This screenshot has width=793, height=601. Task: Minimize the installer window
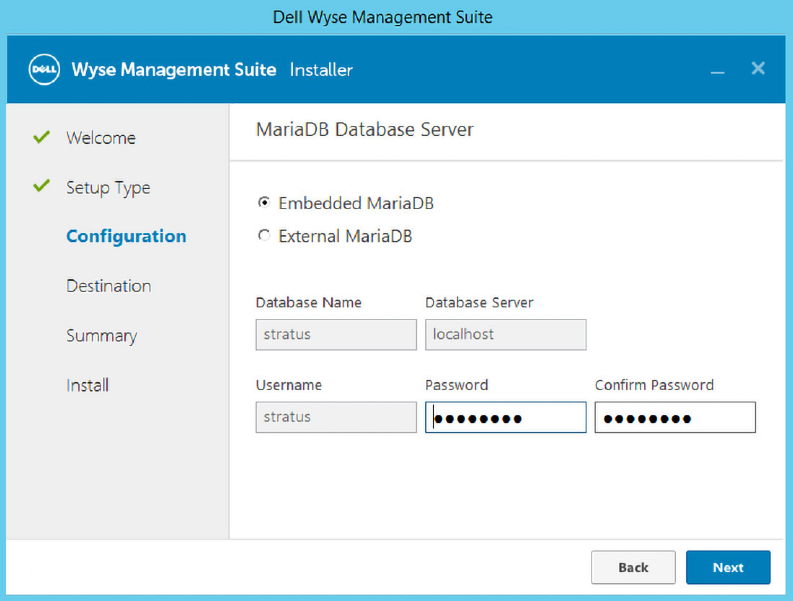pyautogui.click(x=717, y=72)
